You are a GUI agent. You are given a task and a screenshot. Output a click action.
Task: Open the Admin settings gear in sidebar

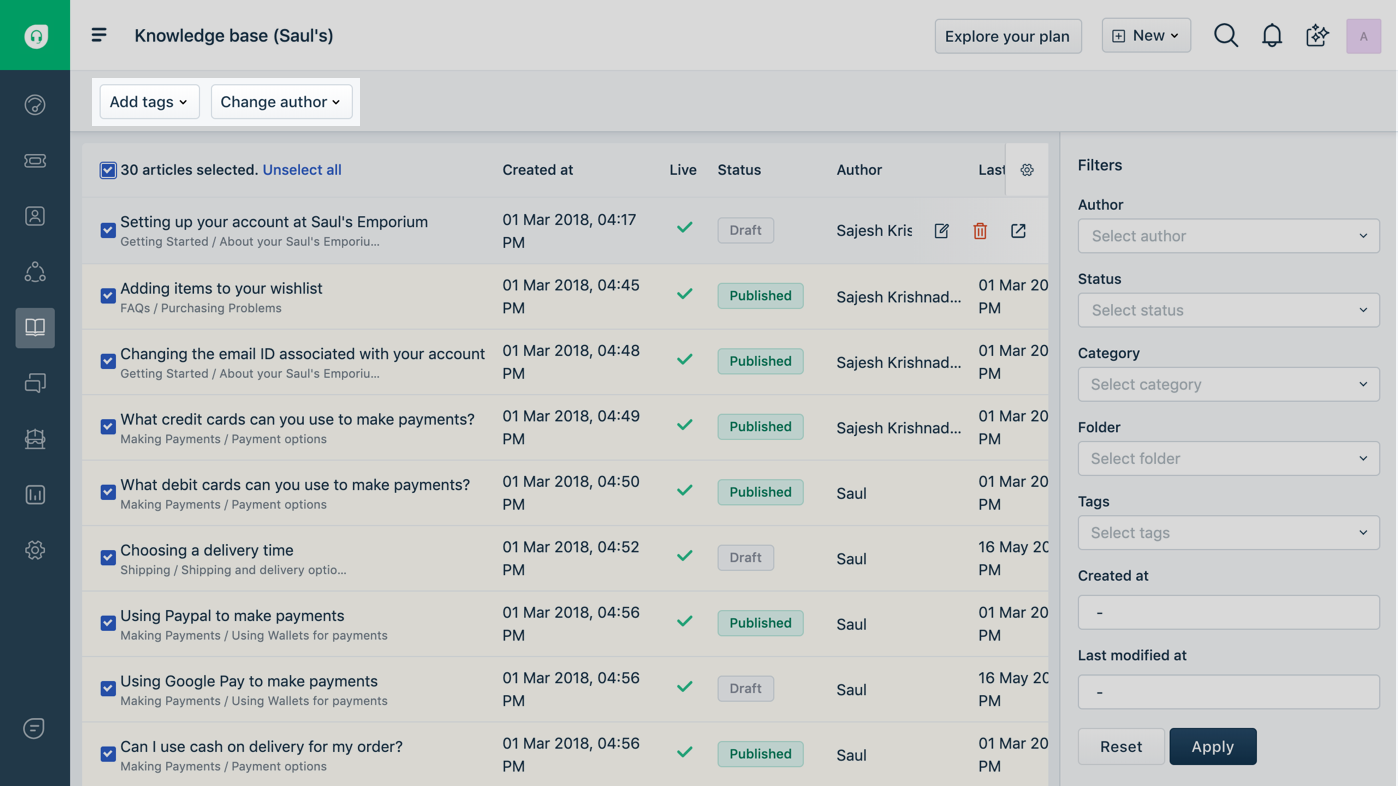click(35, 550)
